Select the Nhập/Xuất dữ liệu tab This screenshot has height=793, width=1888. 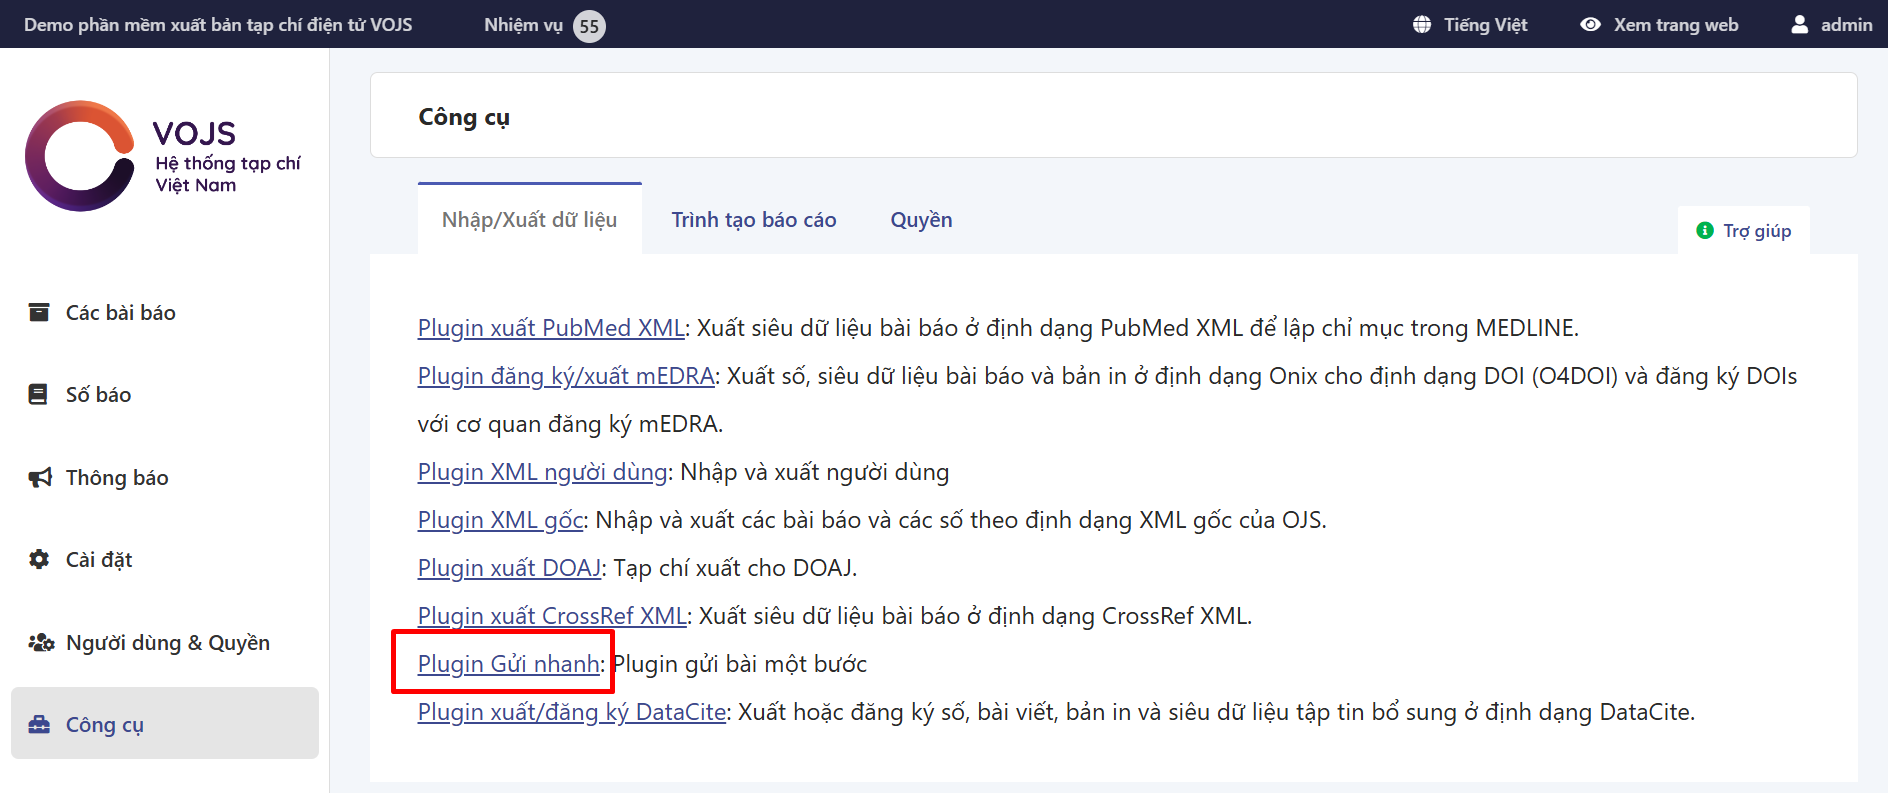(529, 220)
